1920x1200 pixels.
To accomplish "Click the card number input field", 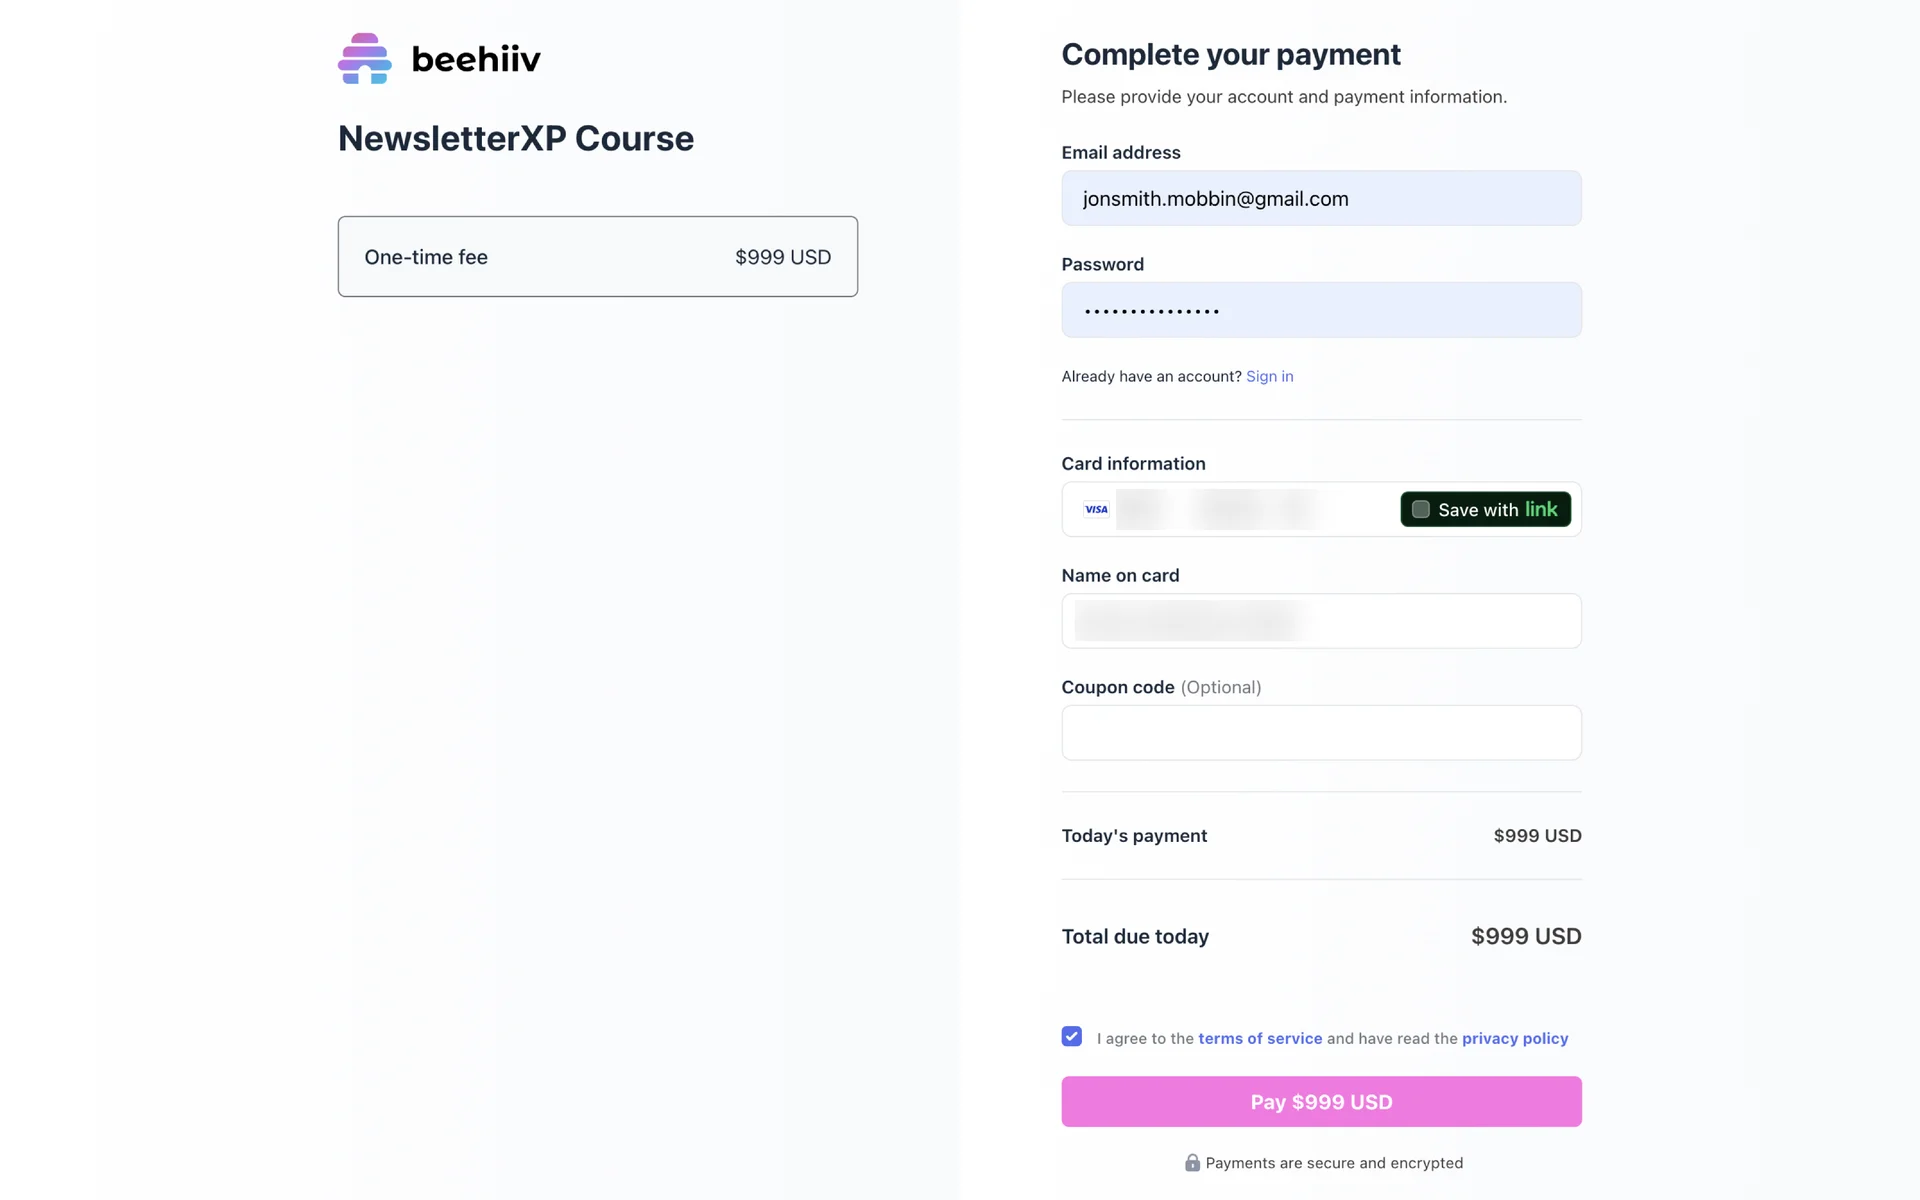I will coord(1250,510).
